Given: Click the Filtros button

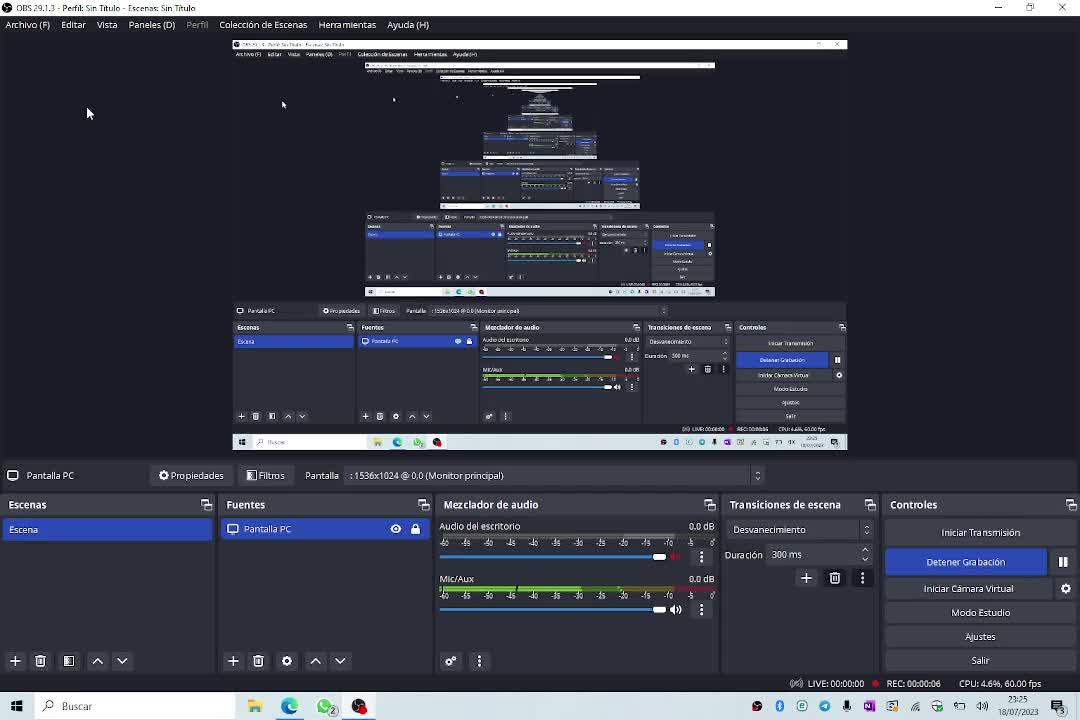Looking at the screenshot, I should tap(266, 475).
